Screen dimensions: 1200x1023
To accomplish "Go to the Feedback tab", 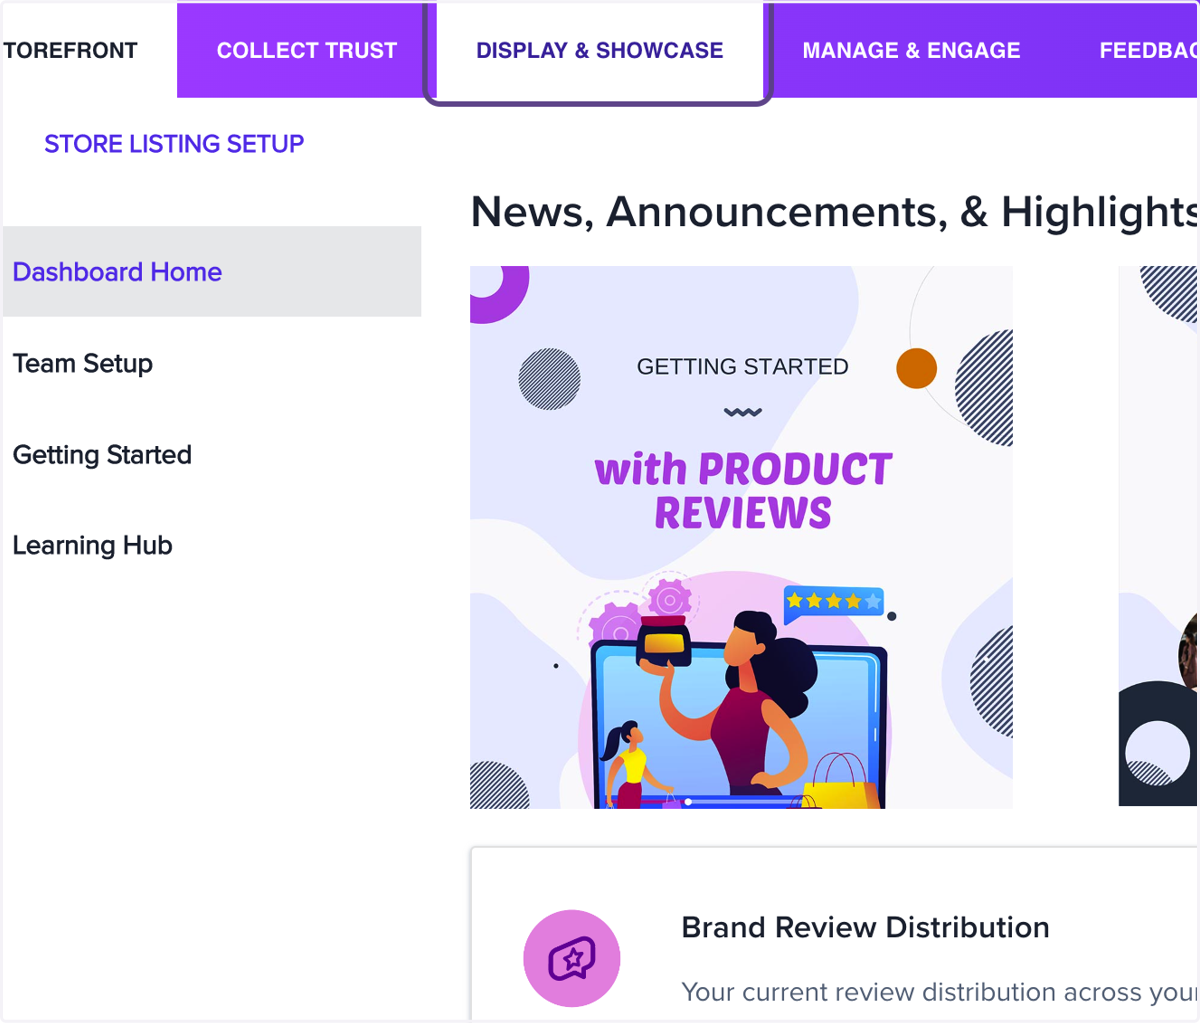I will pyautogui.click(x=1148, y=50).
